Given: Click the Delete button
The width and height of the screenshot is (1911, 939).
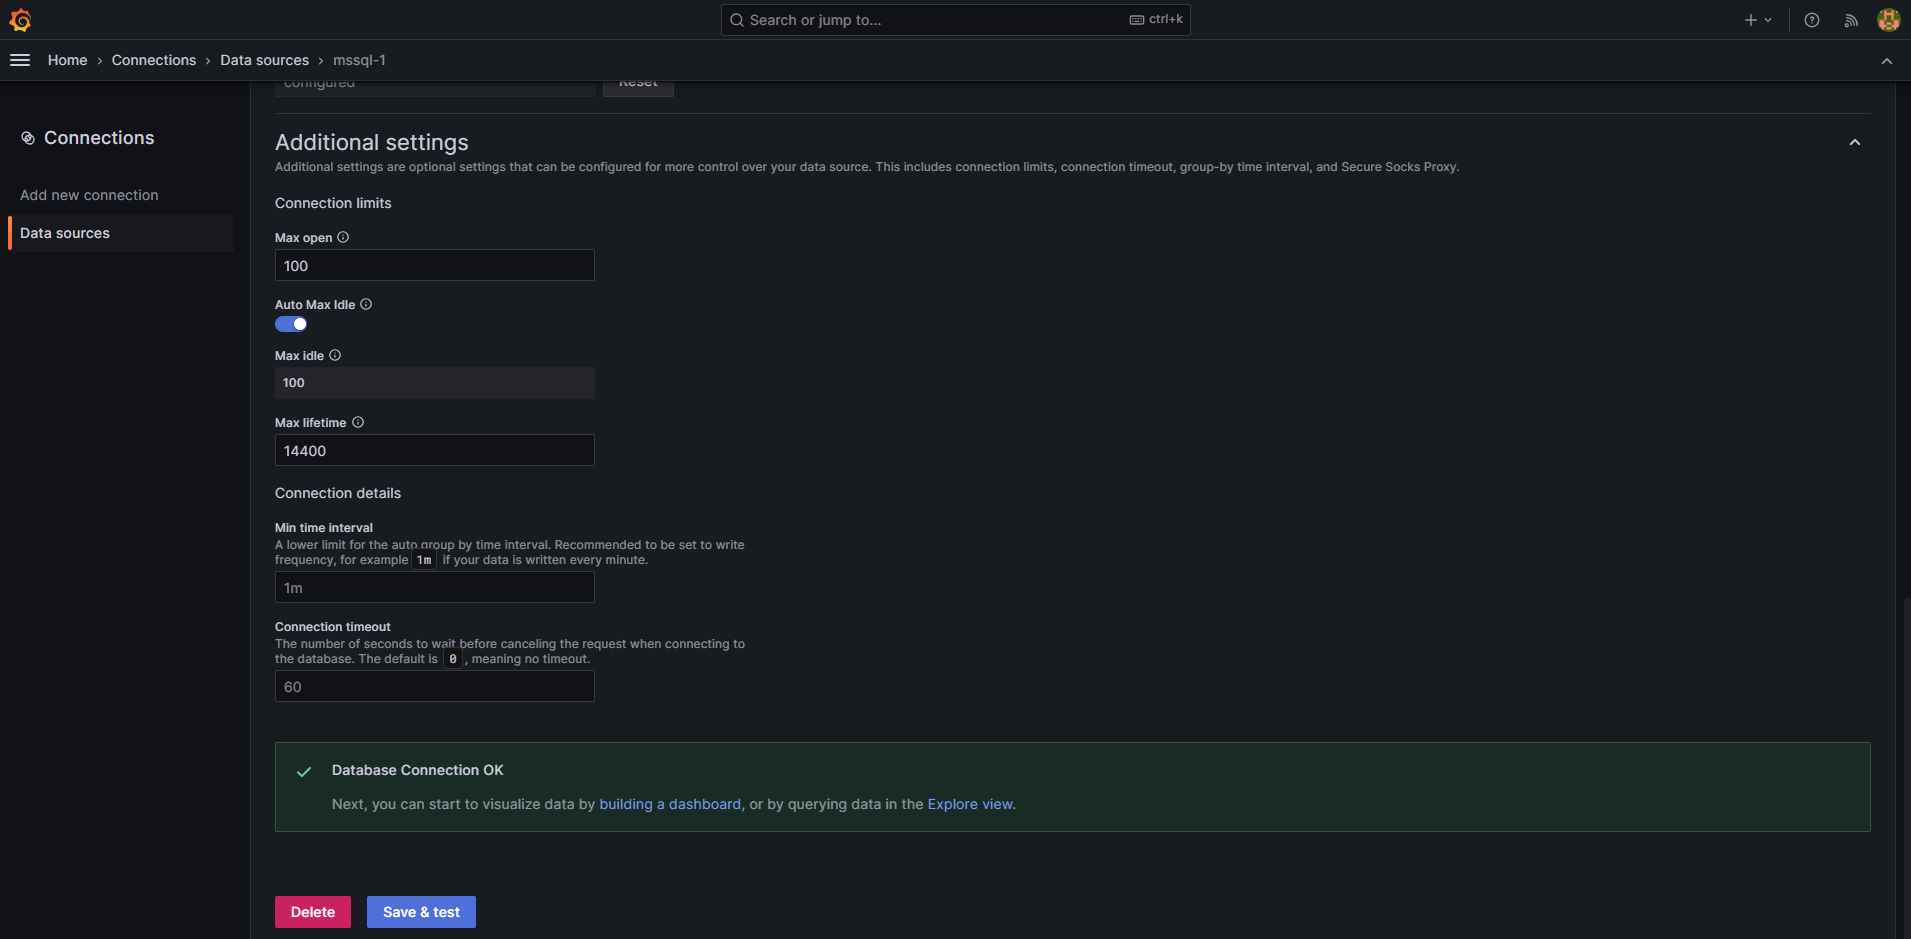Looking at the screenshot, I should click(312, 911).
